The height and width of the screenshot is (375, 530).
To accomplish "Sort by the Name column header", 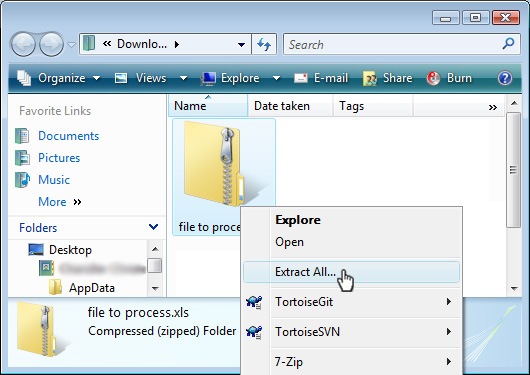I will (x=208, y=106).
